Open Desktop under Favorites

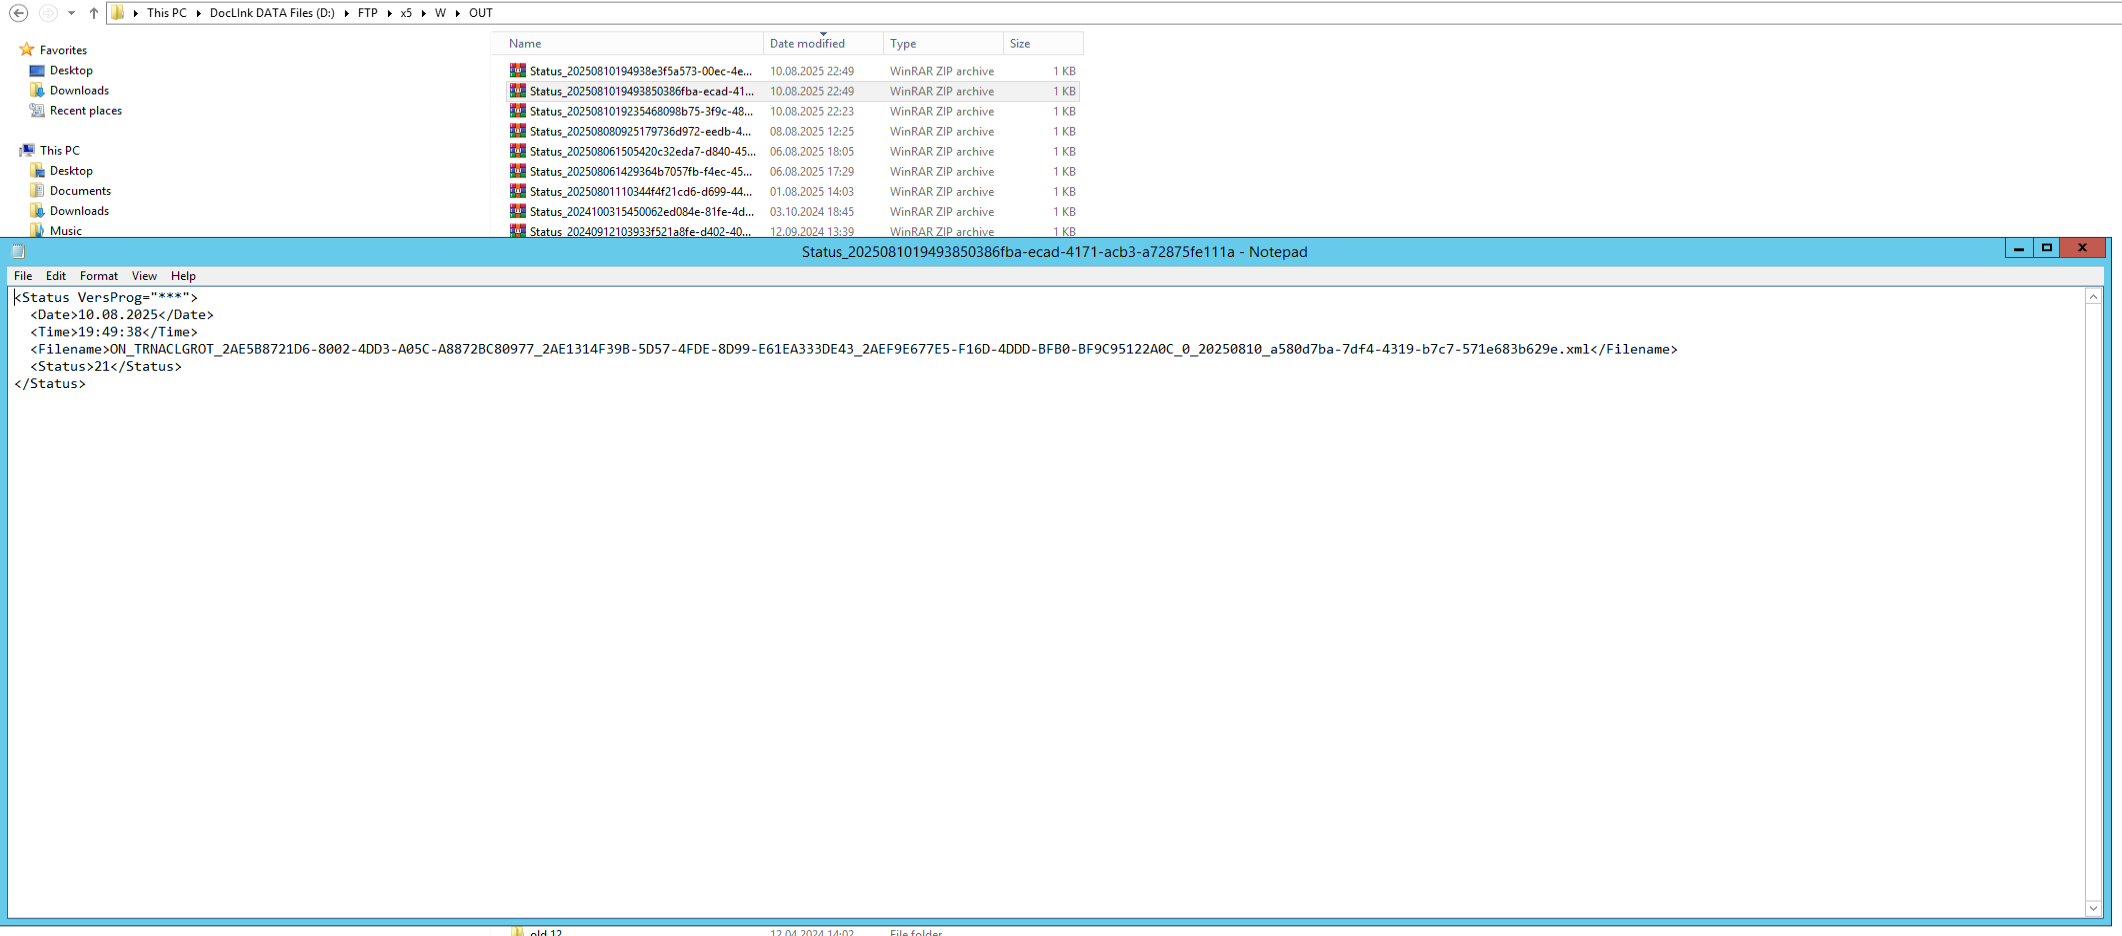[x=71, y=70]
